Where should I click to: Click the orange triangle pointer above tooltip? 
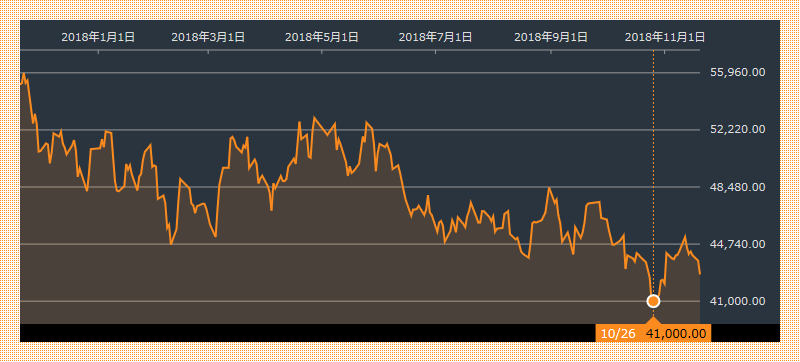click(653, 321)
